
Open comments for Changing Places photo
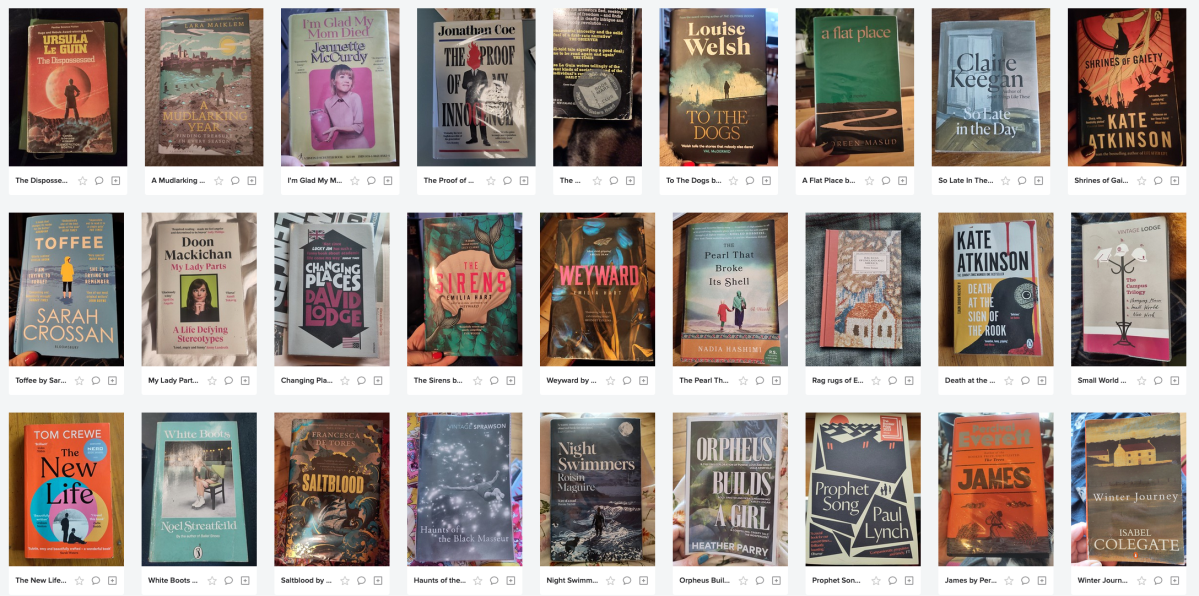tap(361, 380)
